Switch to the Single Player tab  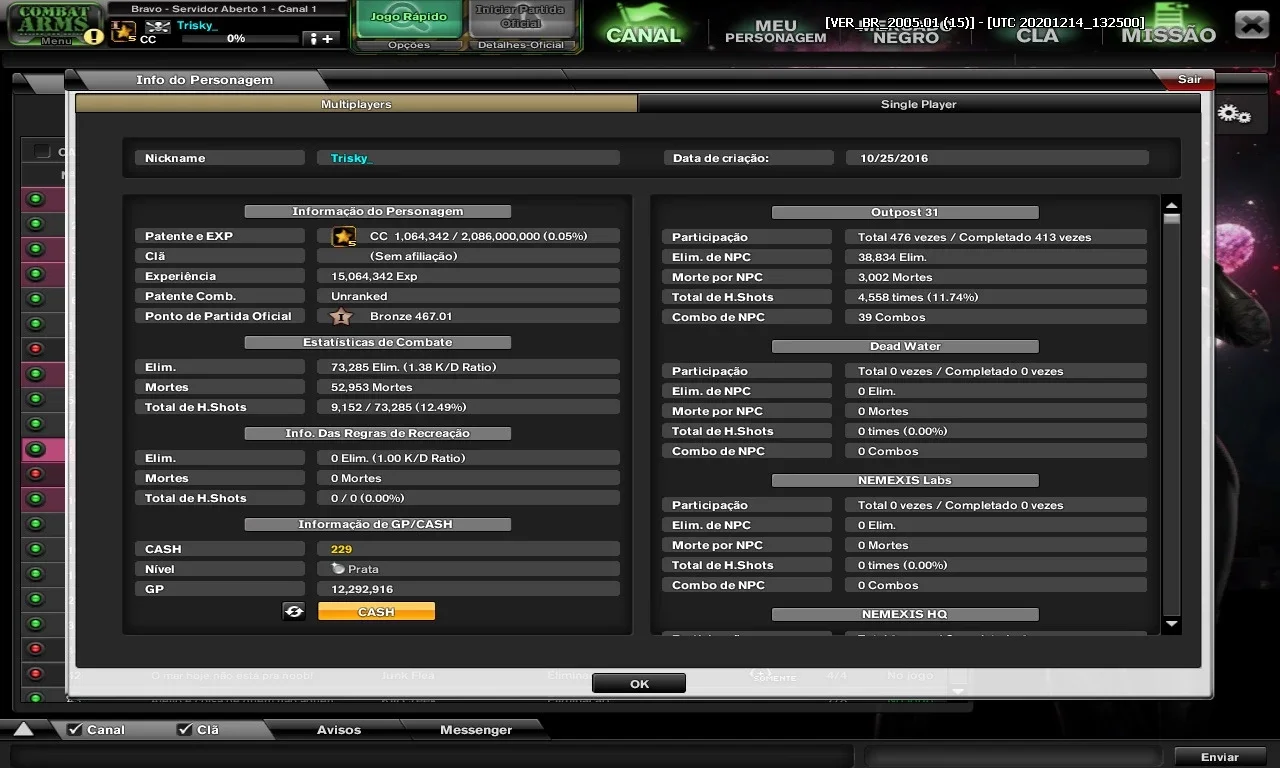click(918, 104)
